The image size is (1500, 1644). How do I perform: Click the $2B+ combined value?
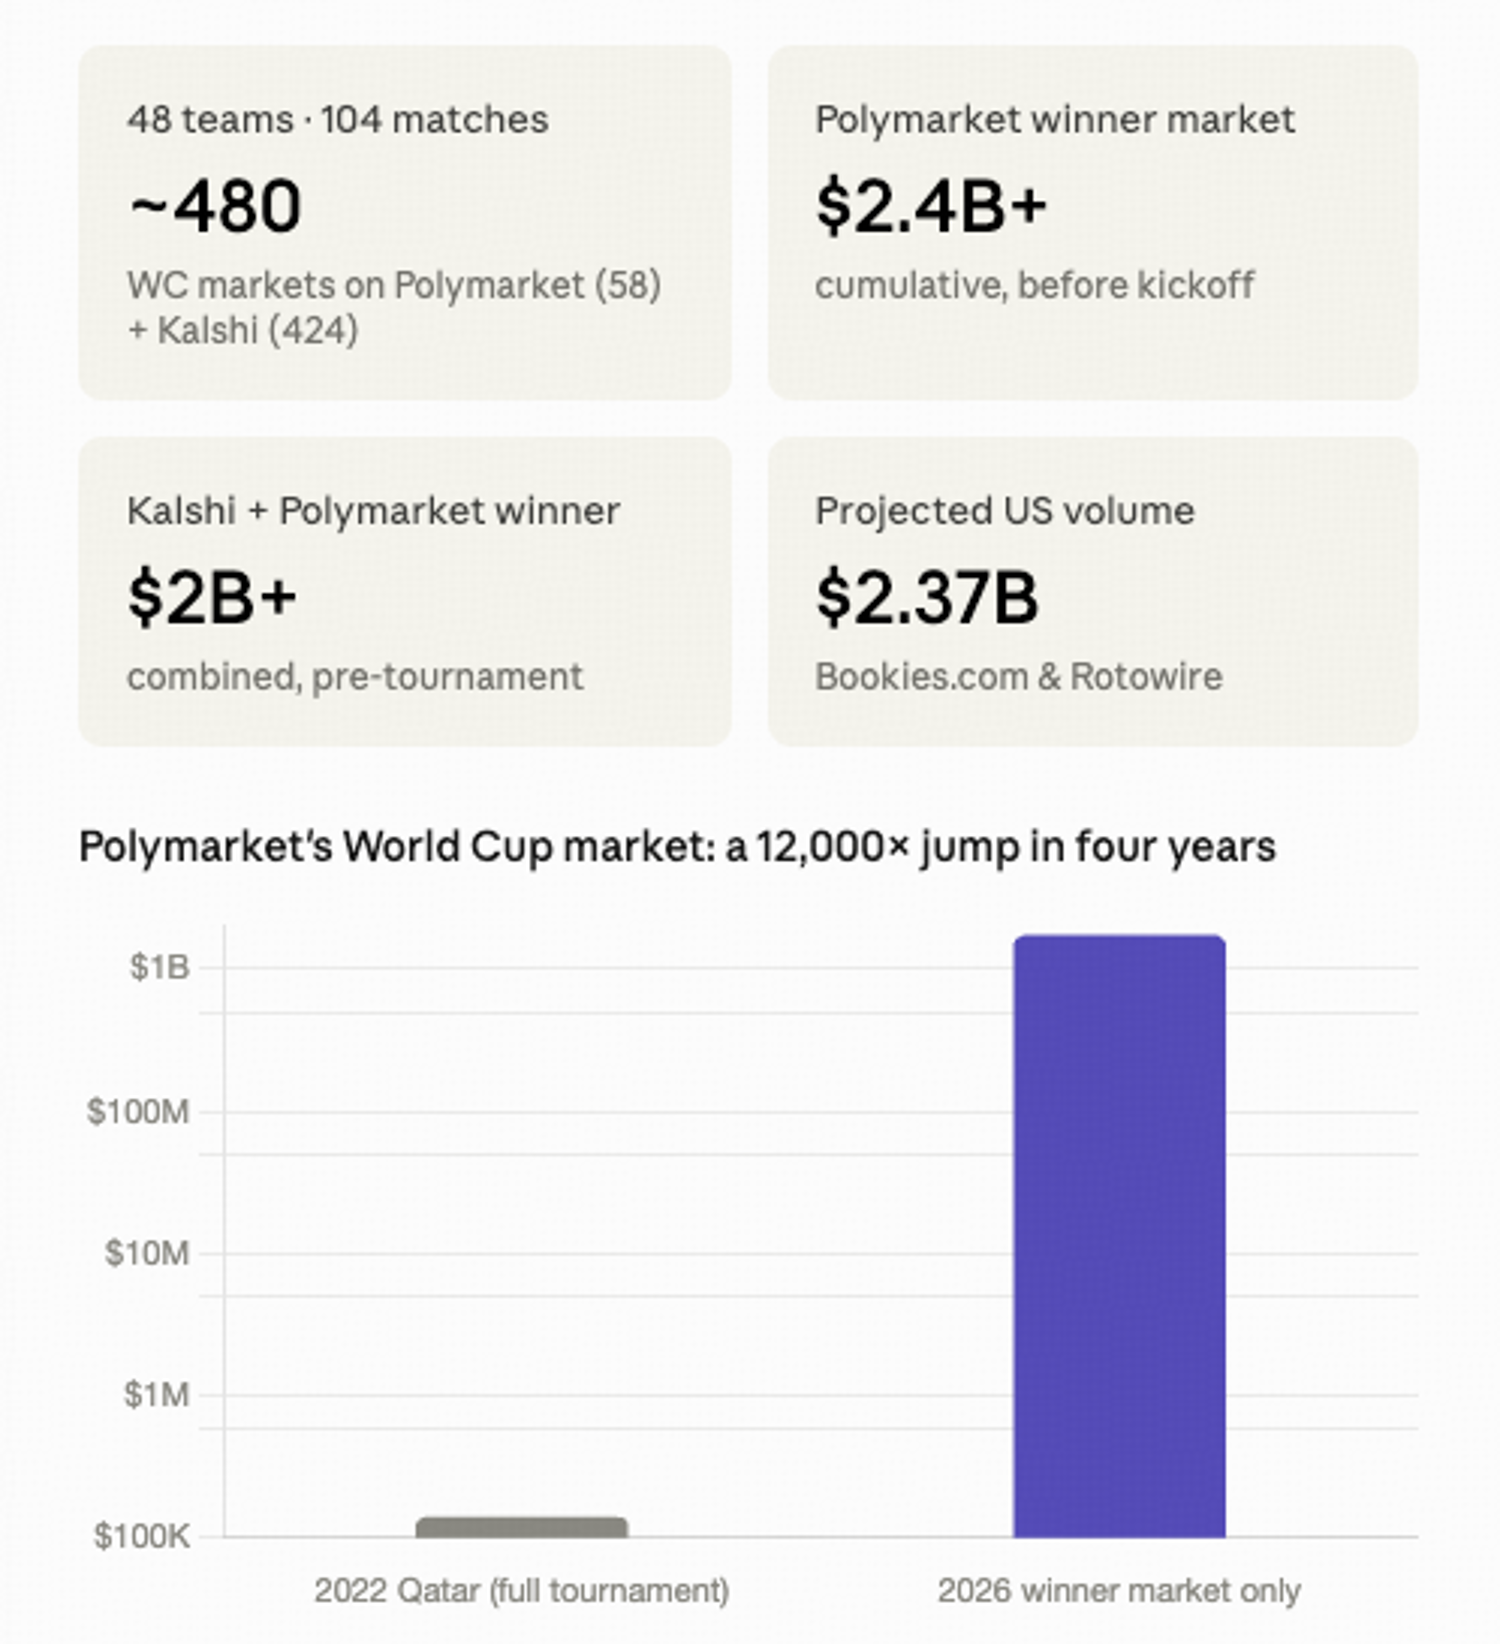(212, 597)
